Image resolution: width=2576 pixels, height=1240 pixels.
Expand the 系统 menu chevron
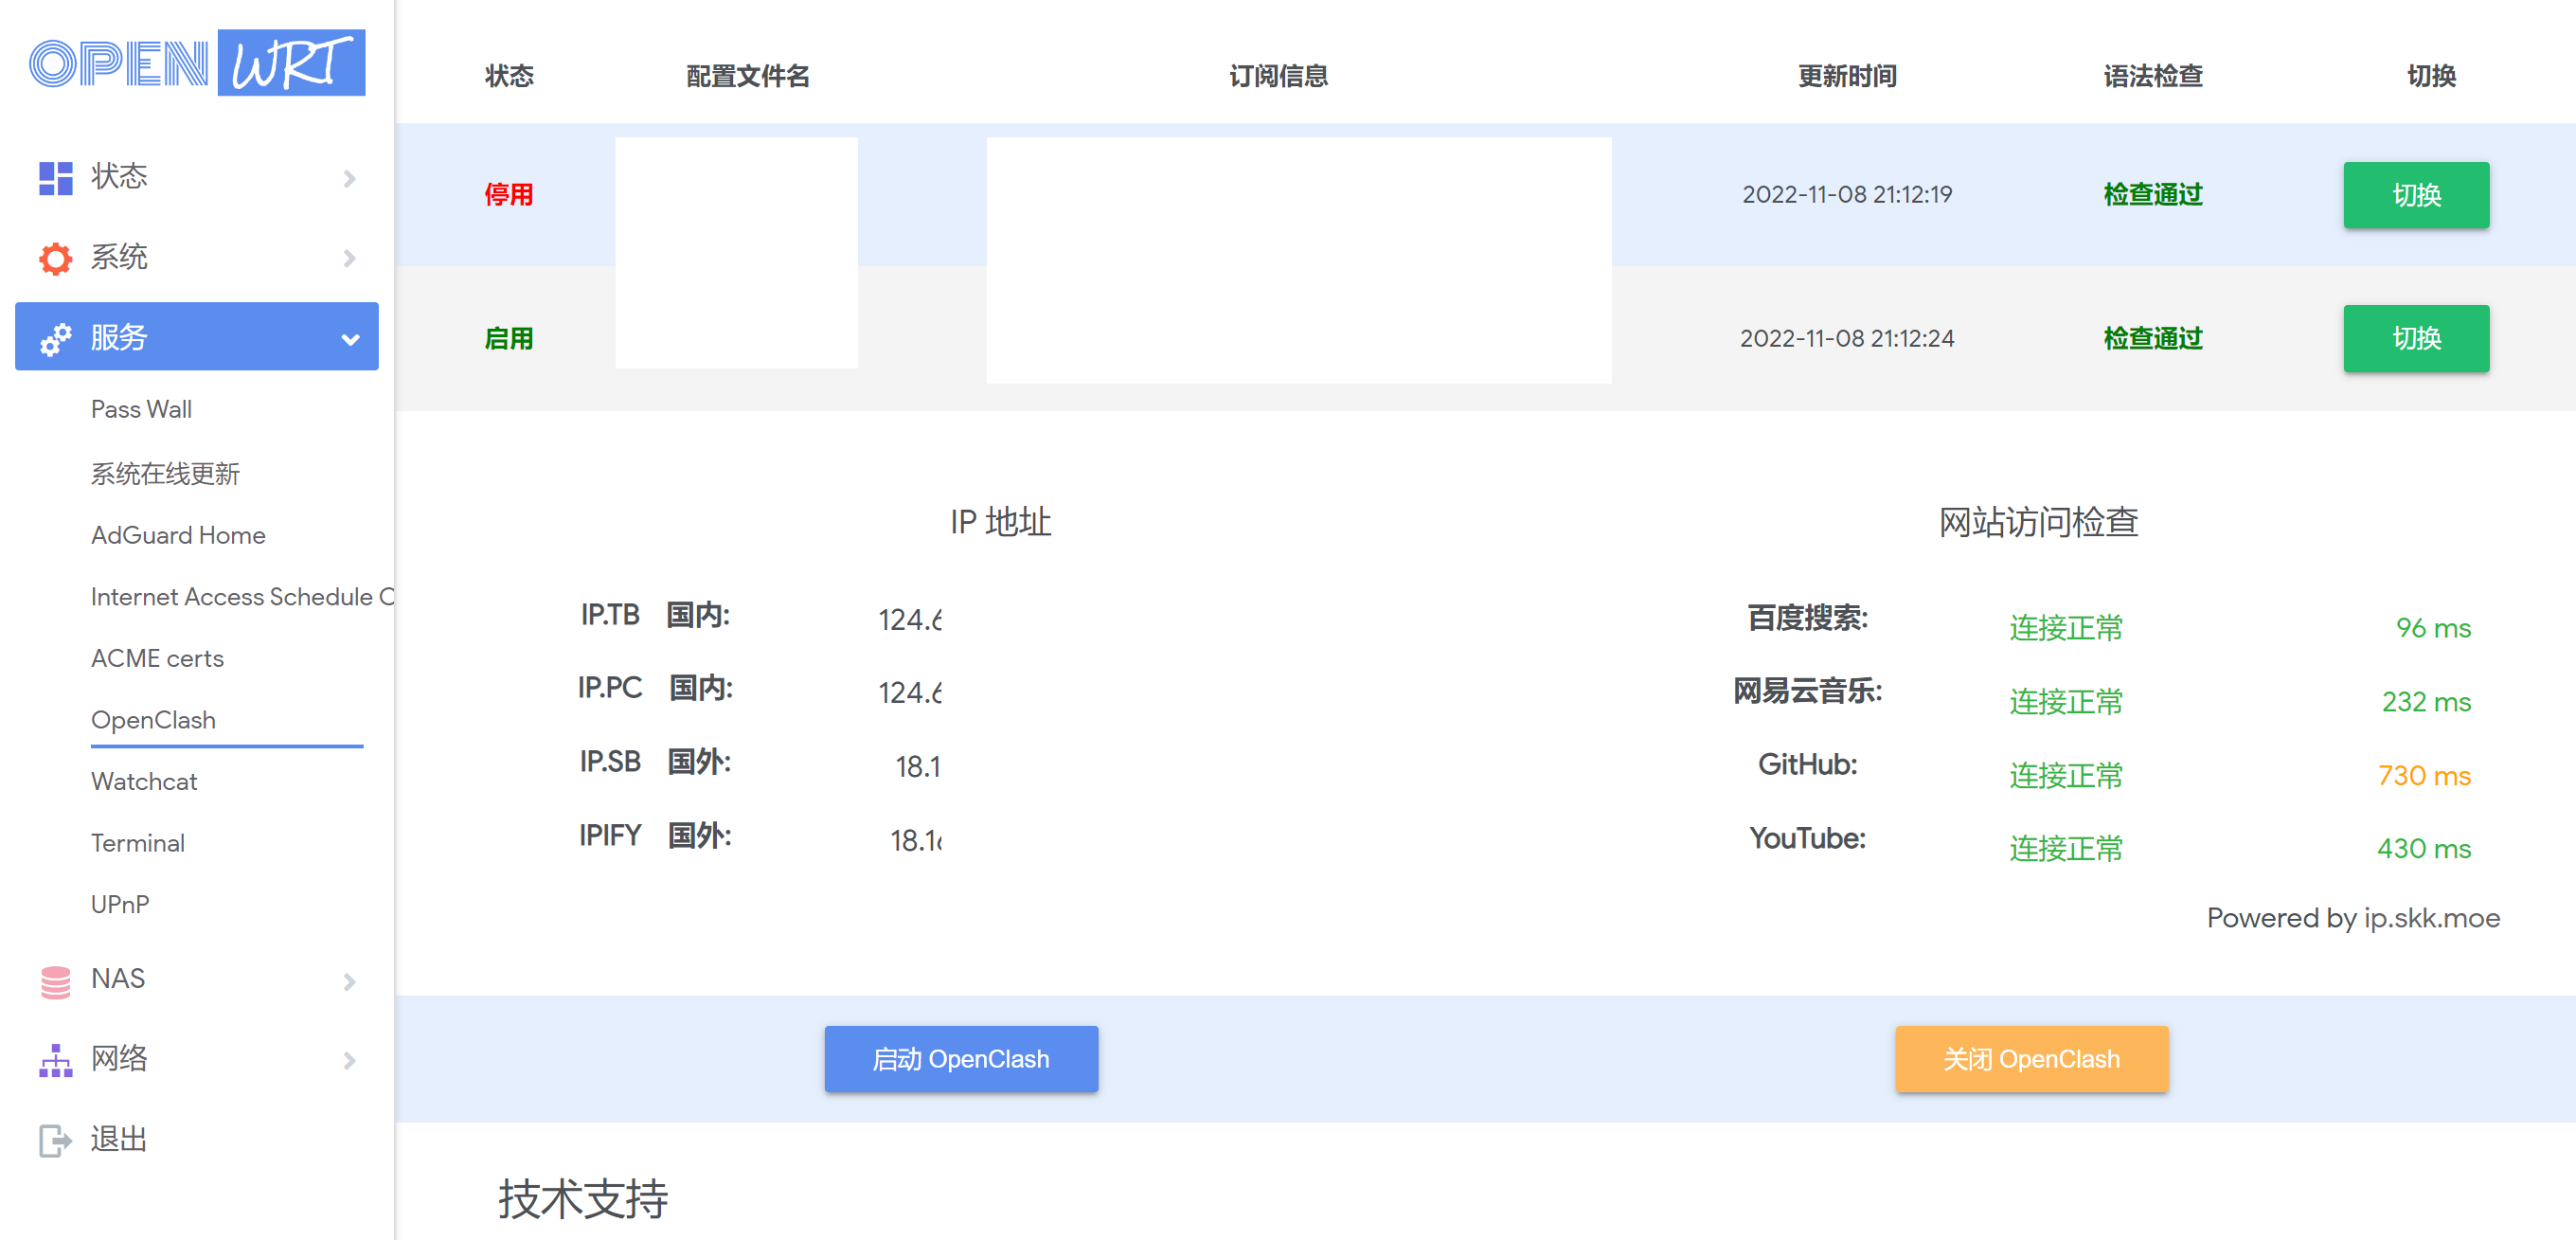349,258
